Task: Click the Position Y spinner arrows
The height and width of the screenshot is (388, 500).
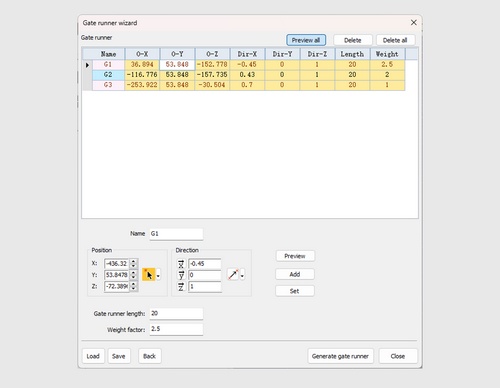Action: pos(133,275)
